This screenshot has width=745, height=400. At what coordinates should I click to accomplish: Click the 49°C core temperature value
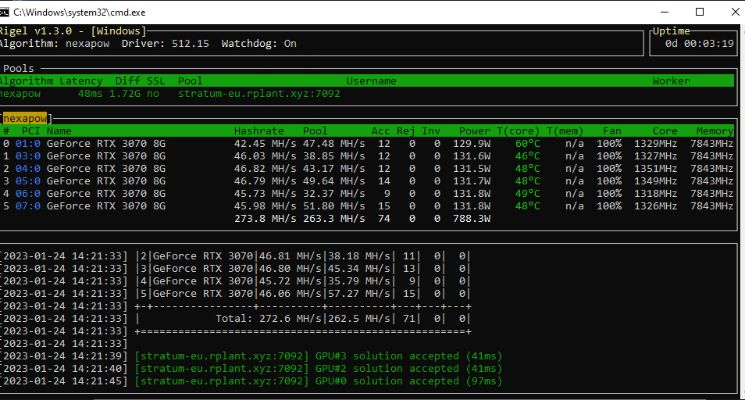point(528,194)
